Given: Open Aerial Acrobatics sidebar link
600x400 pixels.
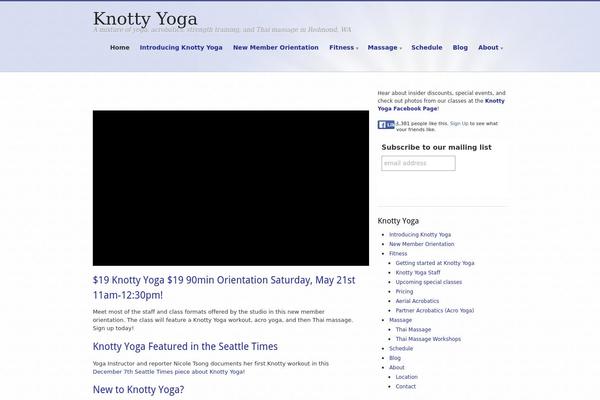Looking at the screenshot, I should [x=417, y=301].
